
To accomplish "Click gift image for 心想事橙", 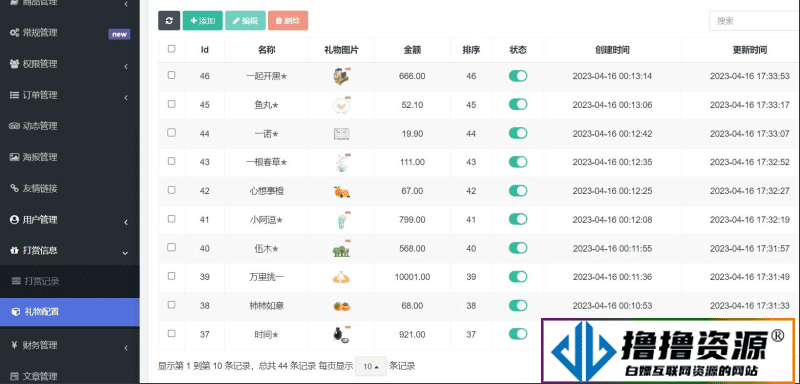I will 341,191.
